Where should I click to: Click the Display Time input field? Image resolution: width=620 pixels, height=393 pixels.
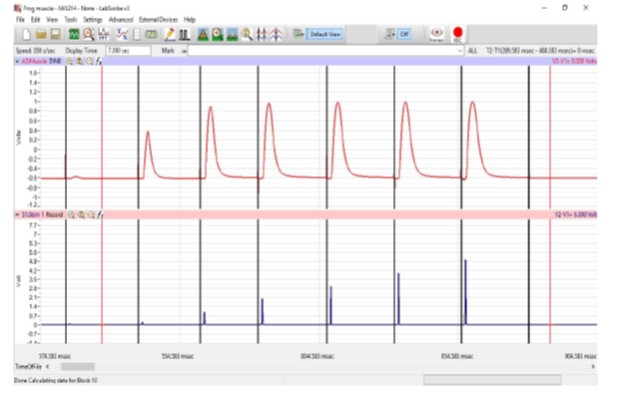tap(128, 51)
